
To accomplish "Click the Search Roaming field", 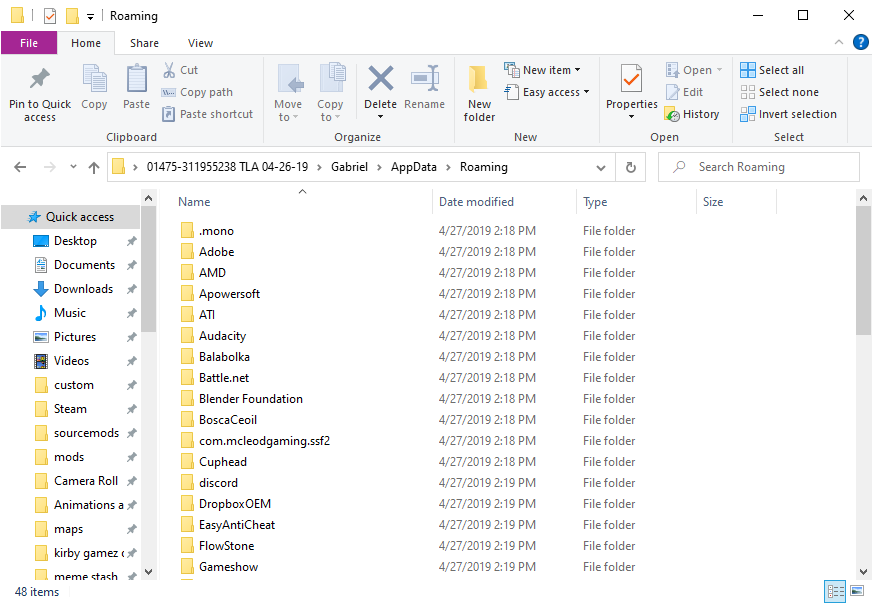I will pos(758,167).
